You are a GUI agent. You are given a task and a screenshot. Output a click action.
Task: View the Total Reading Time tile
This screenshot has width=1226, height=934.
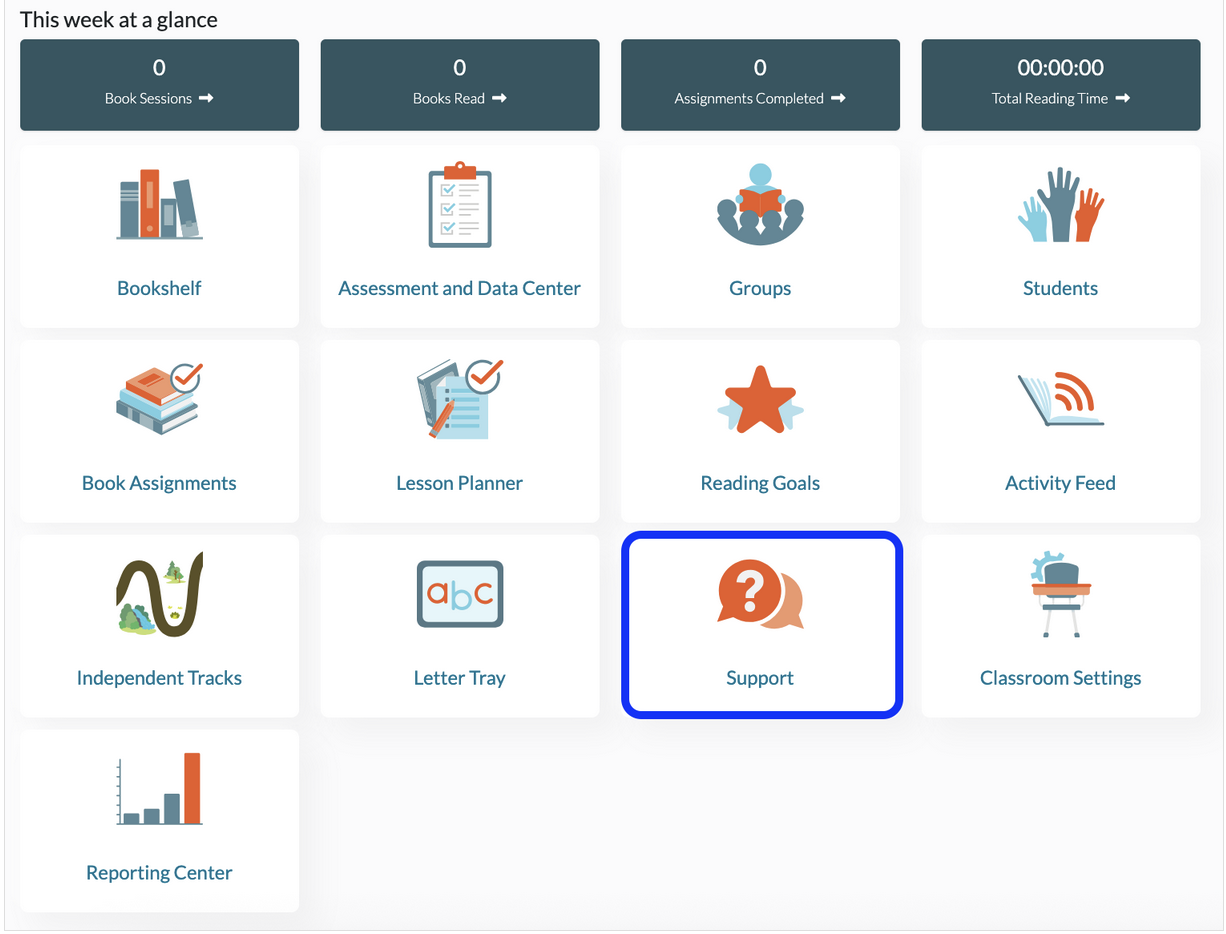1061,85
